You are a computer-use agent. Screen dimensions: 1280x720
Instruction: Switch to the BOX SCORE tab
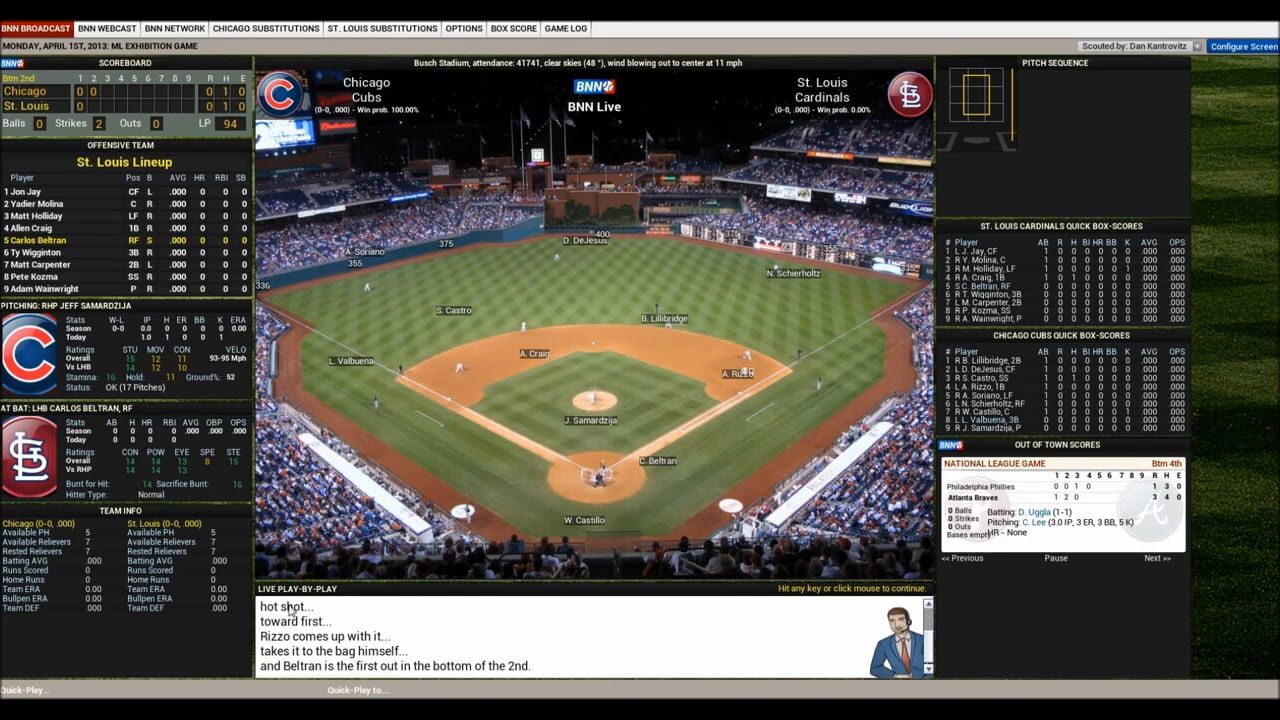pyautogui.click(x=513, y=28)
